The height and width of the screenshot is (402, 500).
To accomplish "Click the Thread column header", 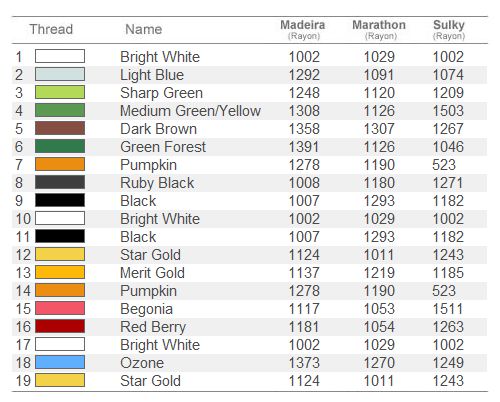I will click(51, 29).
